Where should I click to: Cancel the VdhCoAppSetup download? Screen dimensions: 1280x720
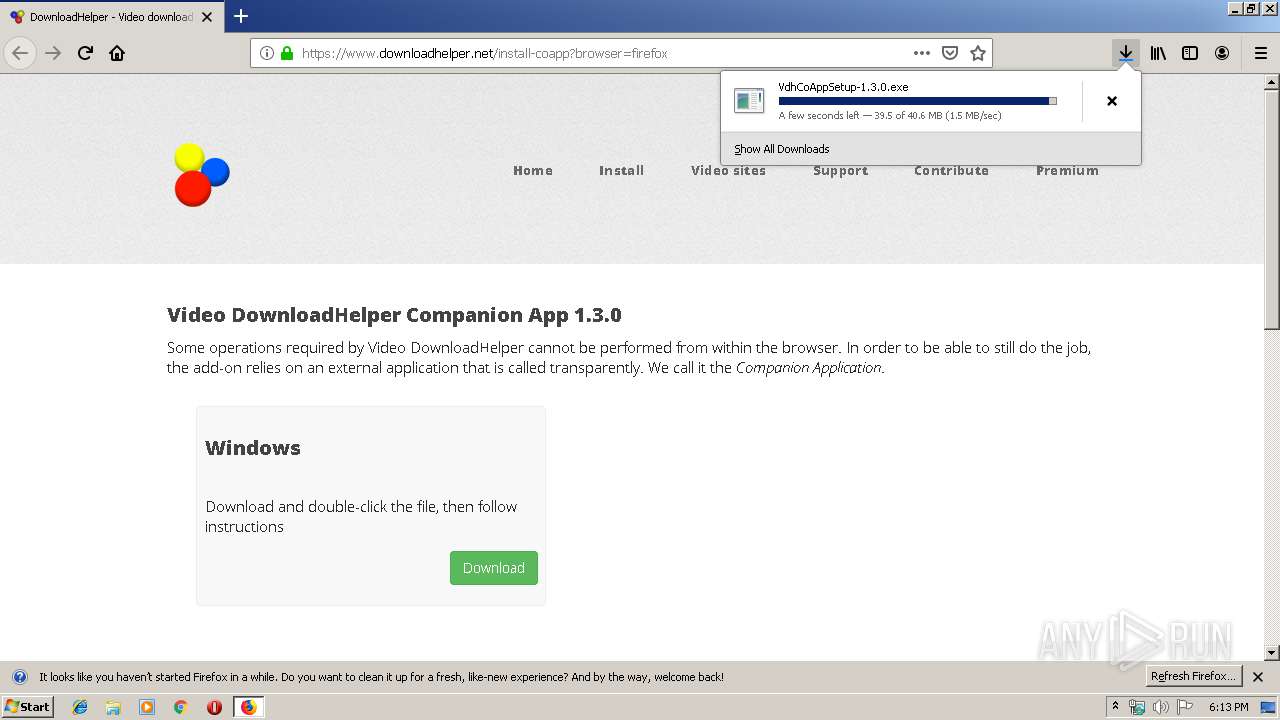click(x=1111, y=101)
